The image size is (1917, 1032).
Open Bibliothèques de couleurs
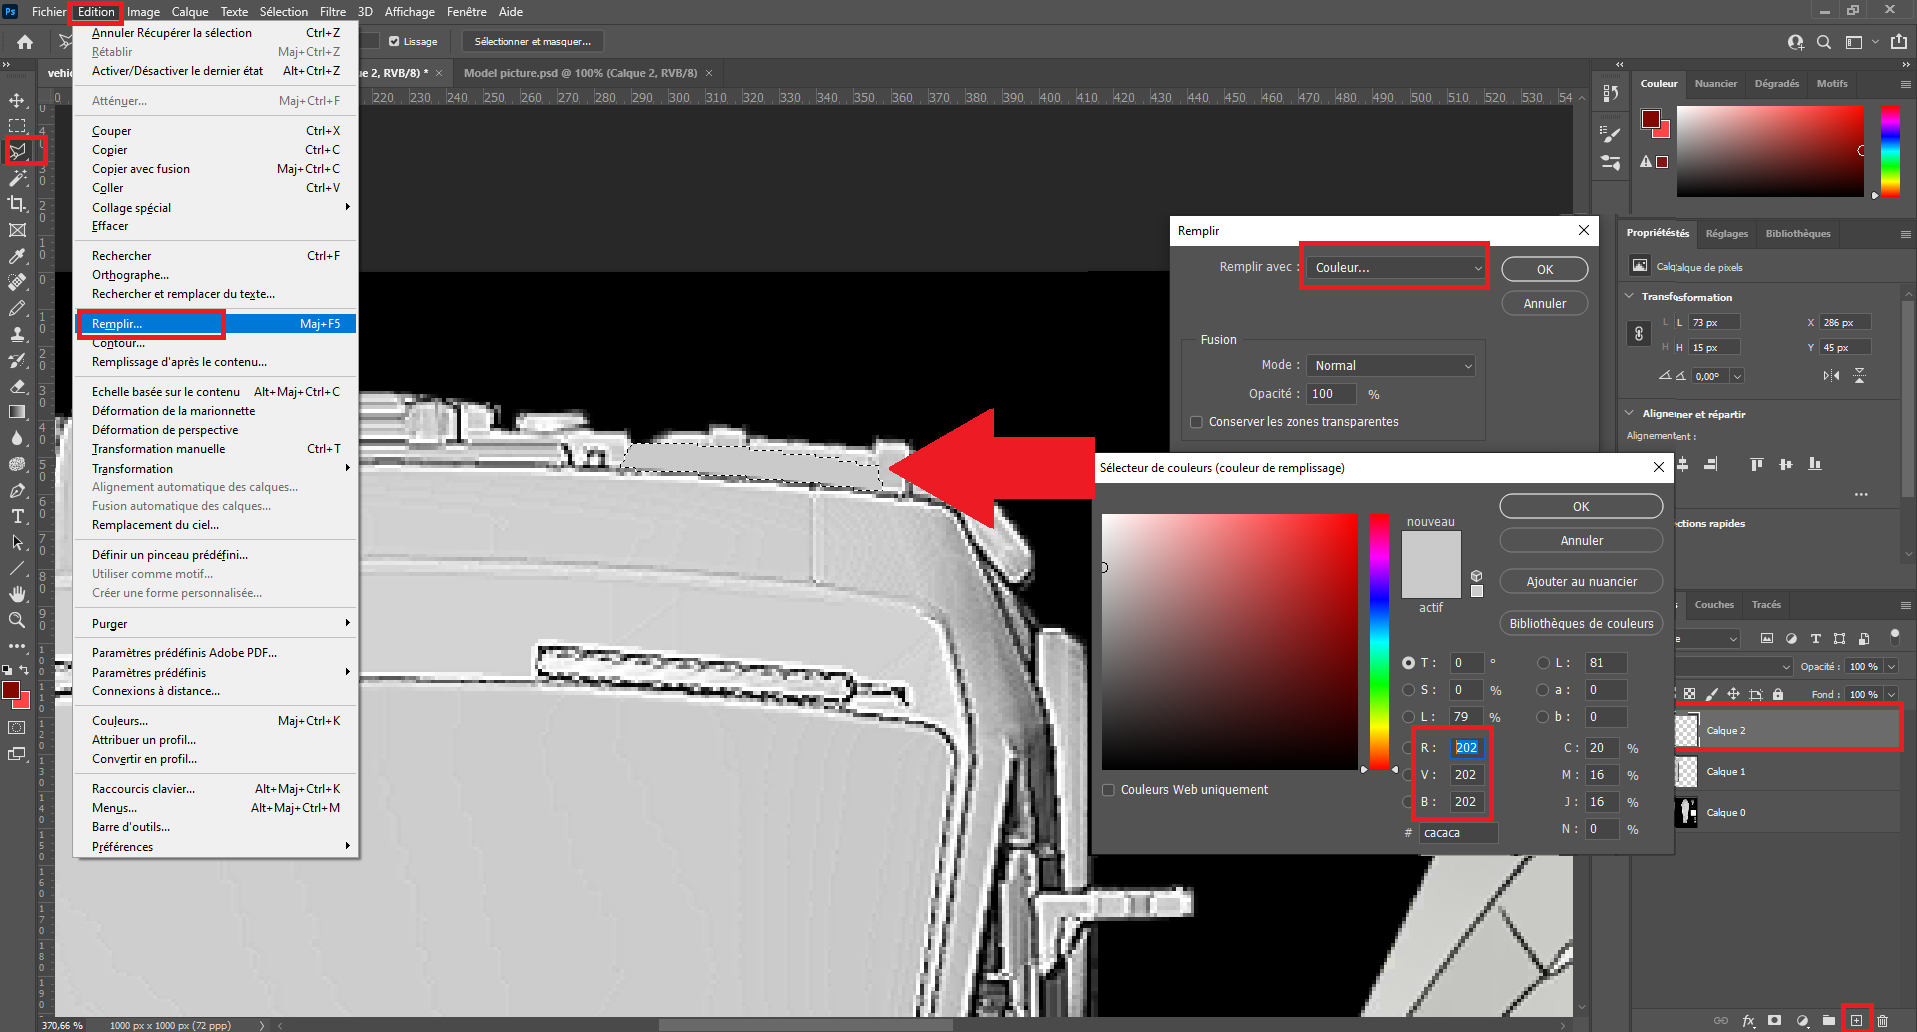point(1581,624)
